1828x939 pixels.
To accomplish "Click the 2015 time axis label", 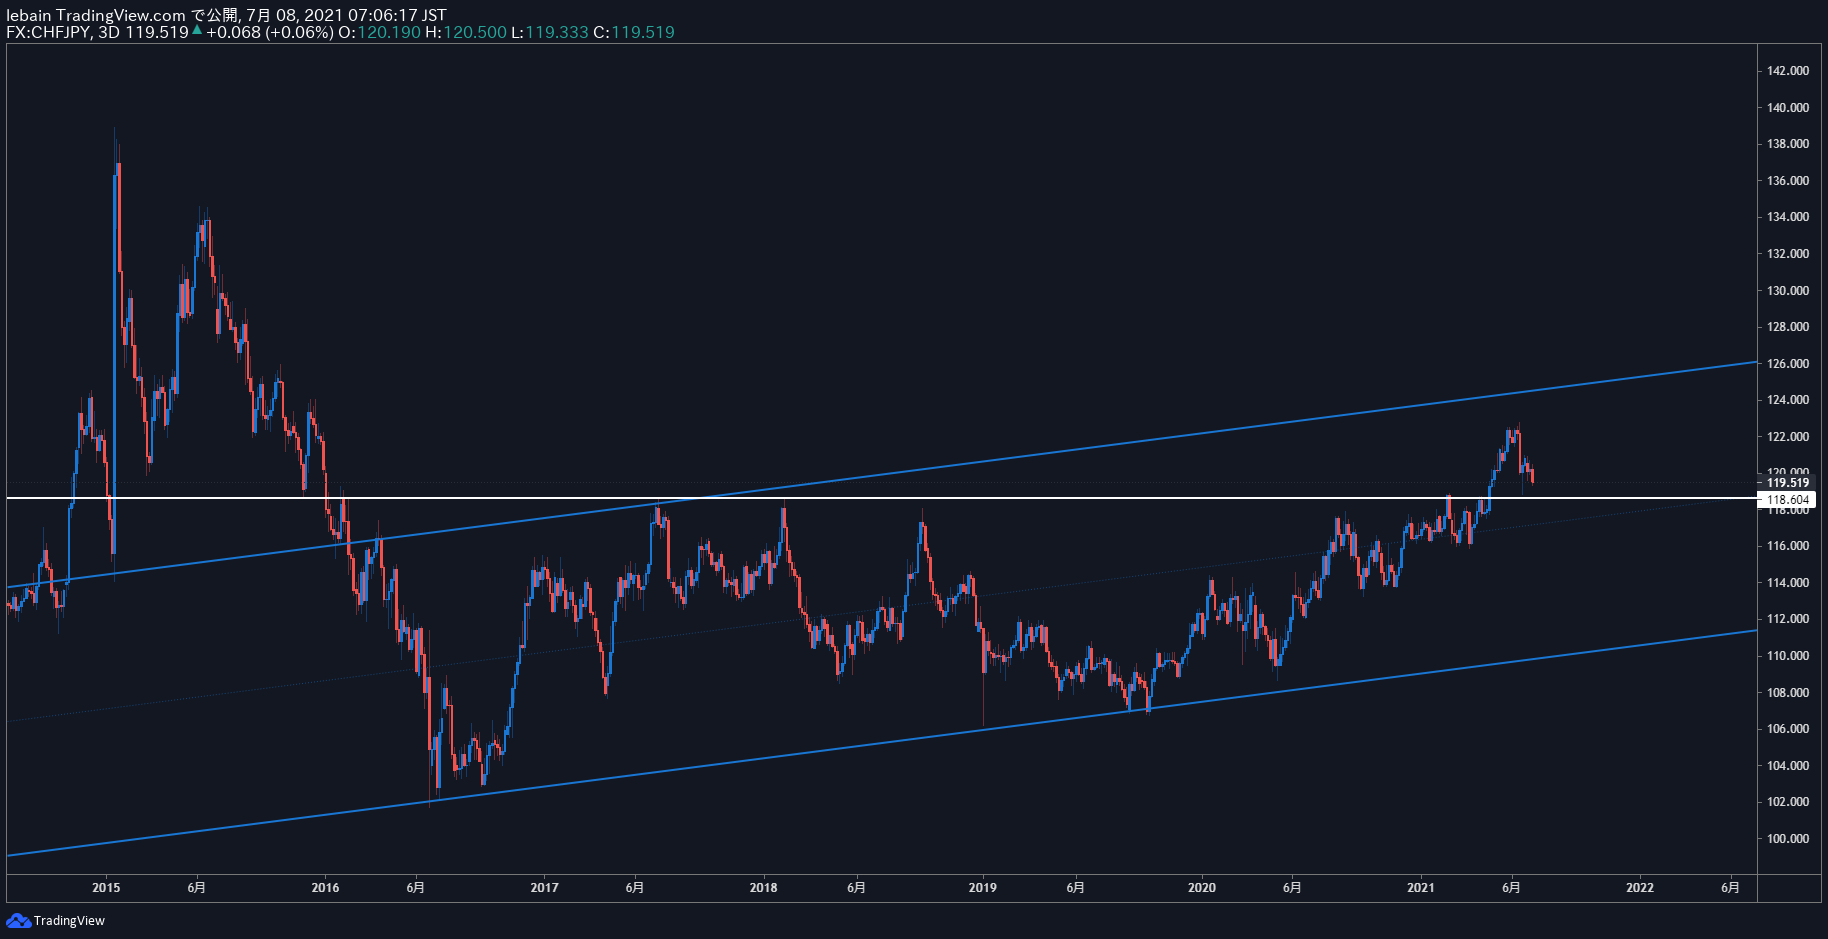I will tap(106, 888).
